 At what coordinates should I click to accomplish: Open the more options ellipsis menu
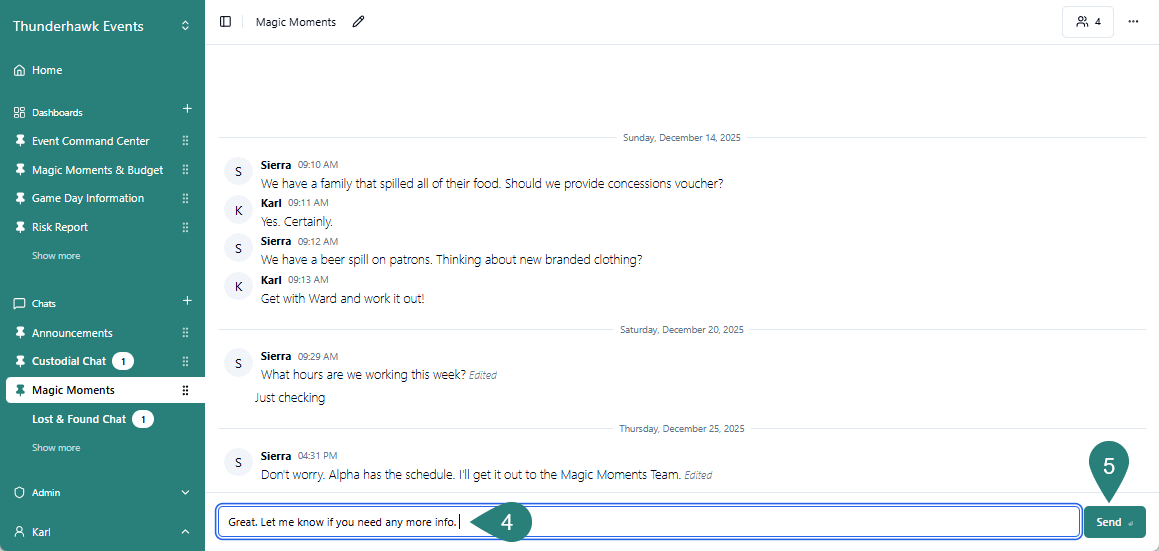click(1133, 22)
